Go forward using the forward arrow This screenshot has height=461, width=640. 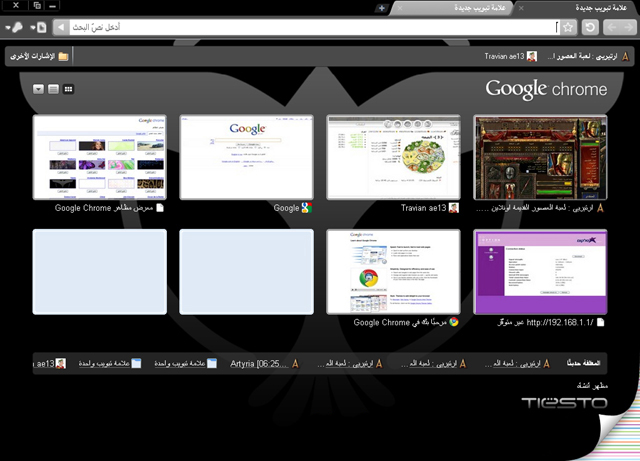click(628, 27)
